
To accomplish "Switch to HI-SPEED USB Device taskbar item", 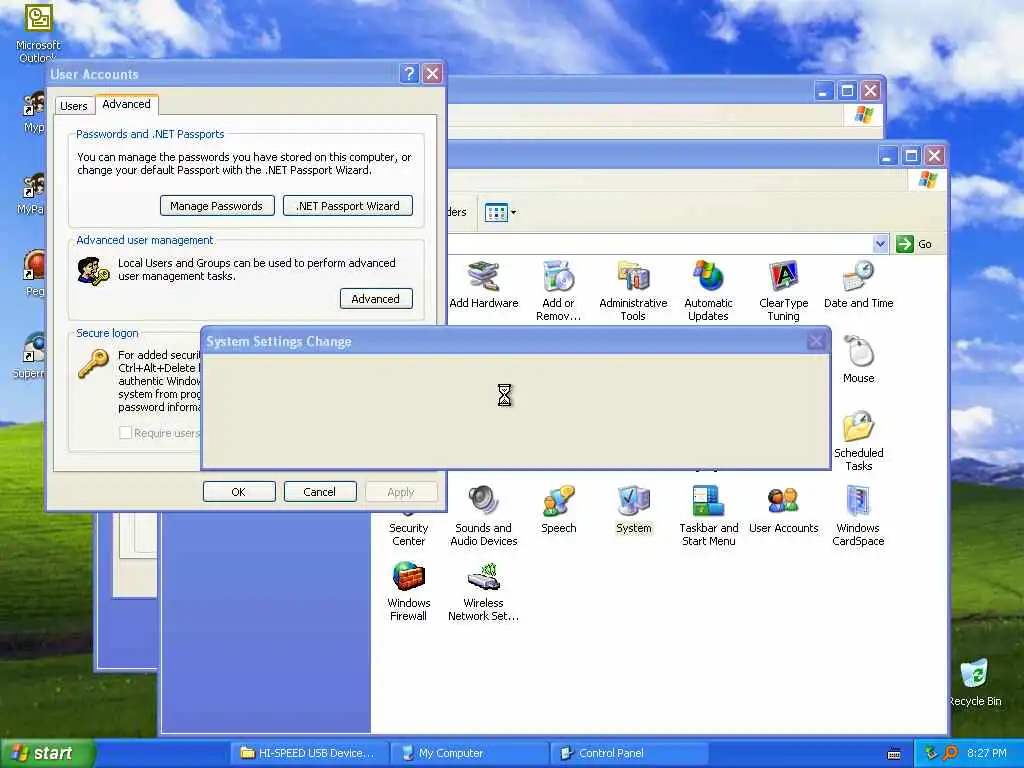I will 308,753.
